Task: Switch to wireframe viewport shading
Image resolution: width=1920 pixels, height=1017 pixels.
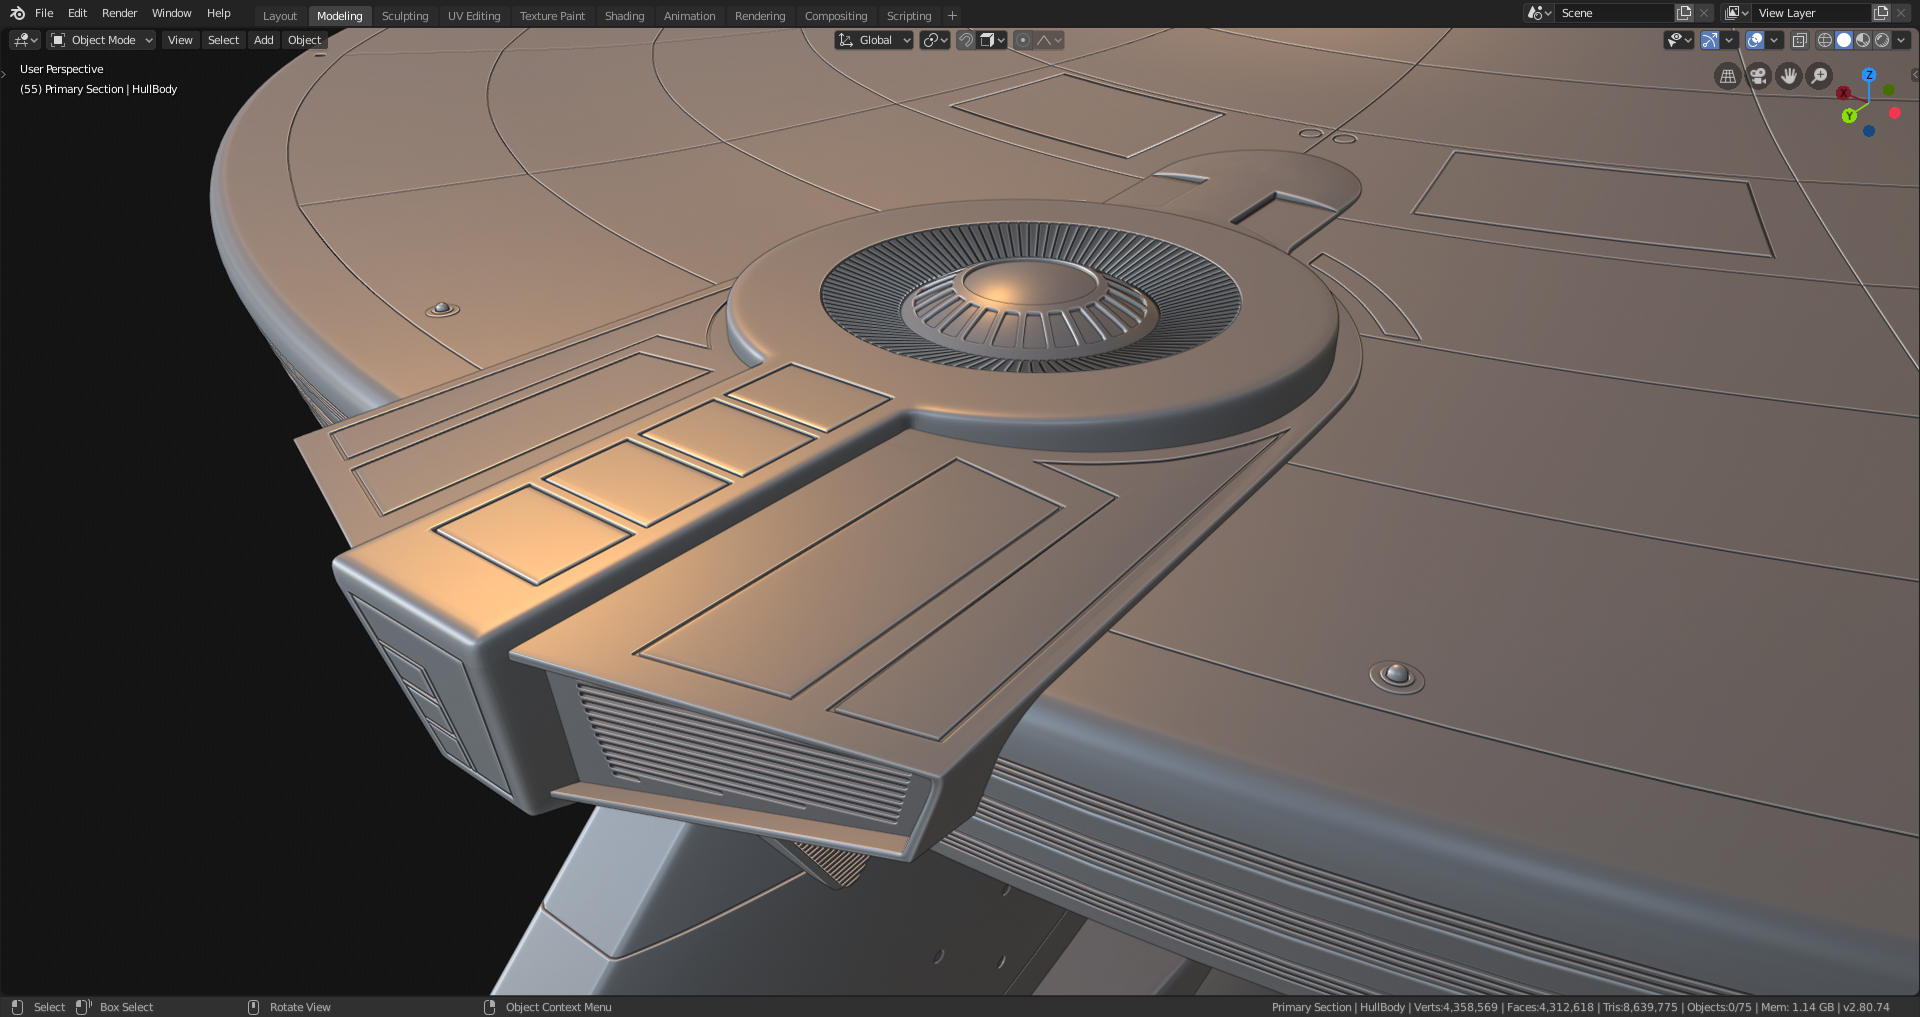Action: (x=1825, y=40)
